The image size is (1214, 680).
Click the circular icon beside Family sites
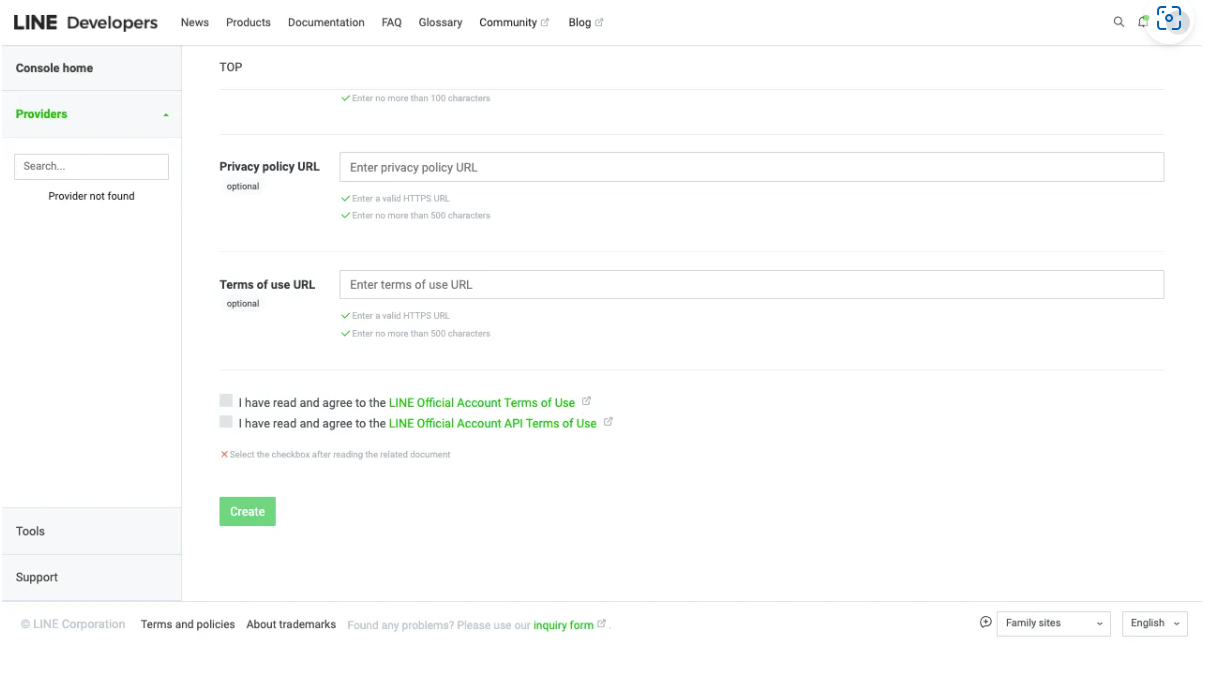coord(985,622)
